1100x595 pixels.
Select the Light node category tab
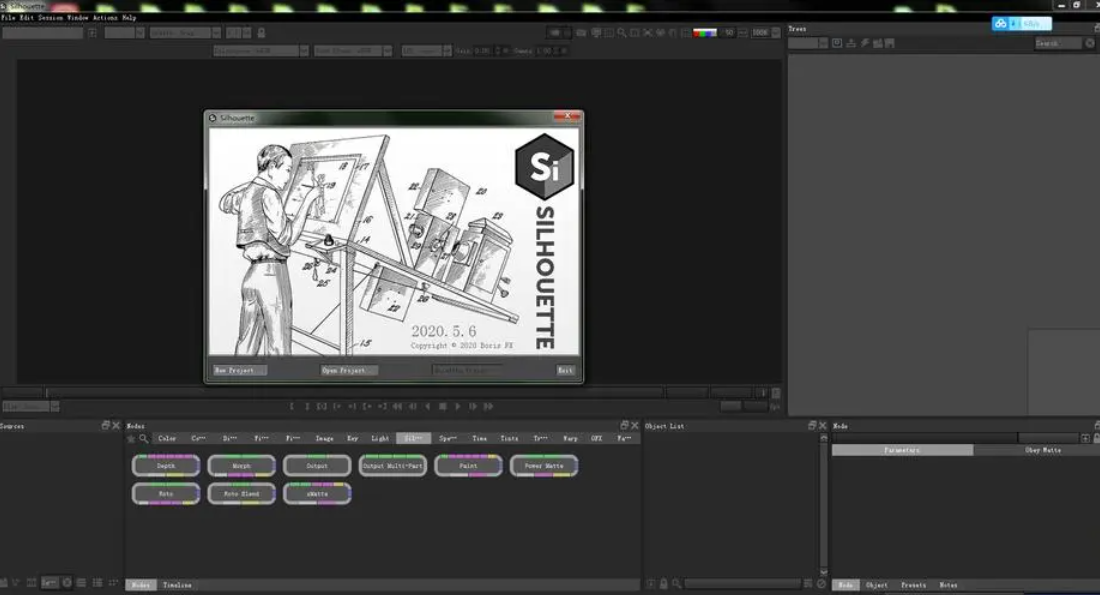pos(380,439)
